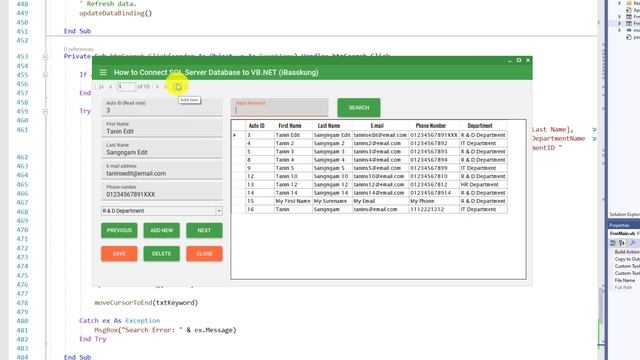The width and height of the screenshot is (640, 360).
Task: Select the My First Name cell
Action: 293,201
